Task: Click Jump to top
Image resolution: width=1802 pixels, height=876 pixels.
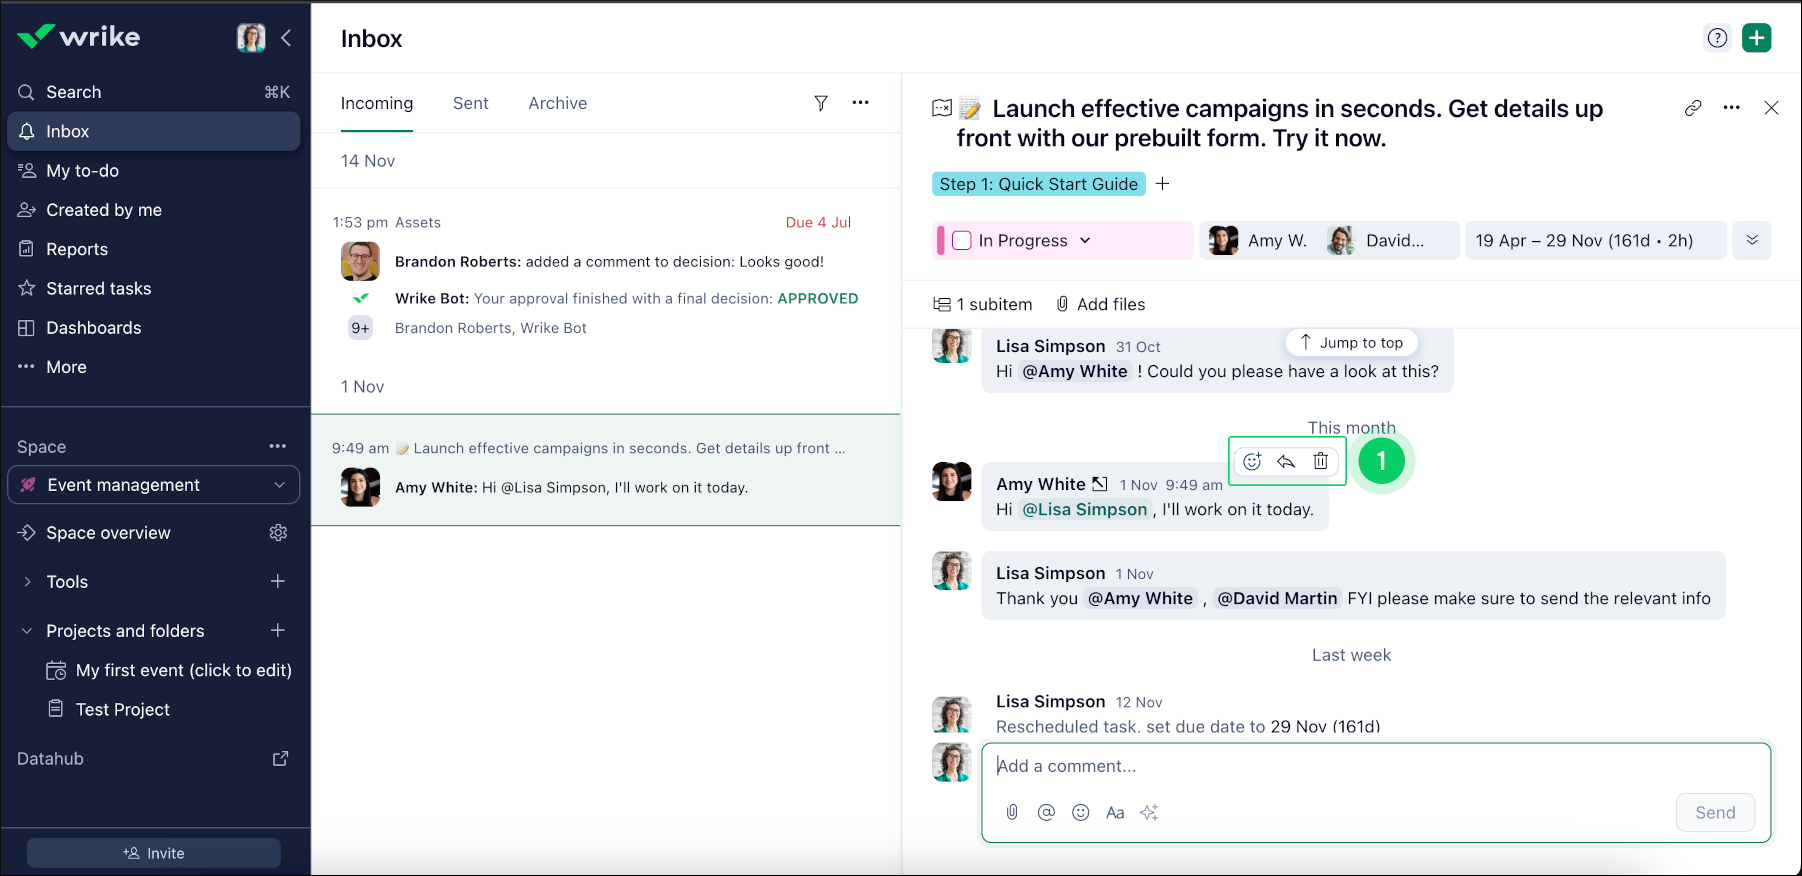Action: click(1351, 342)
